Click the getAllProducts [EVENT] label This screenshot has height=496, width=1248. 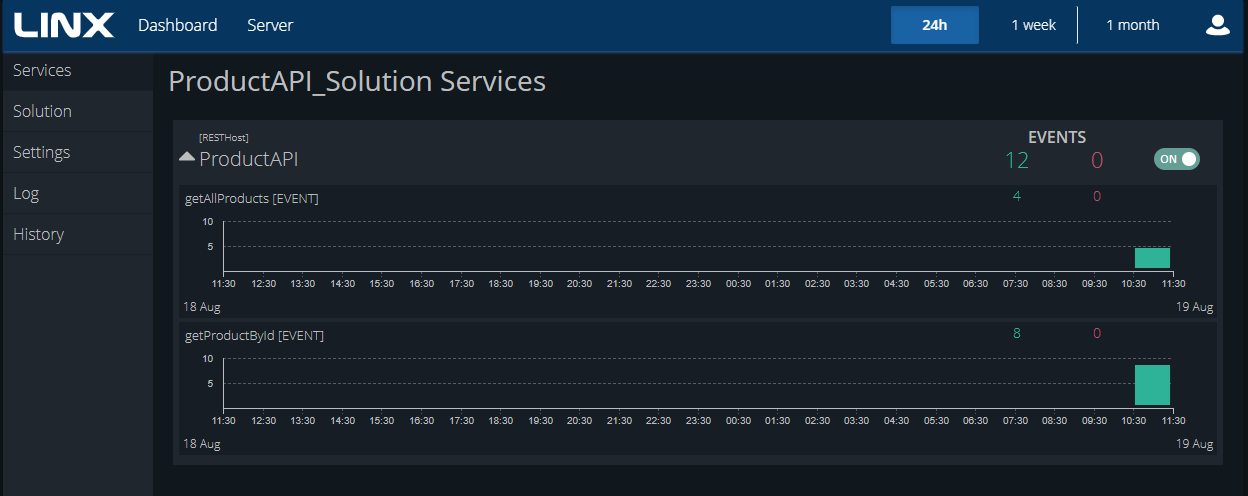pyautogui.click(x=252, y=198)
